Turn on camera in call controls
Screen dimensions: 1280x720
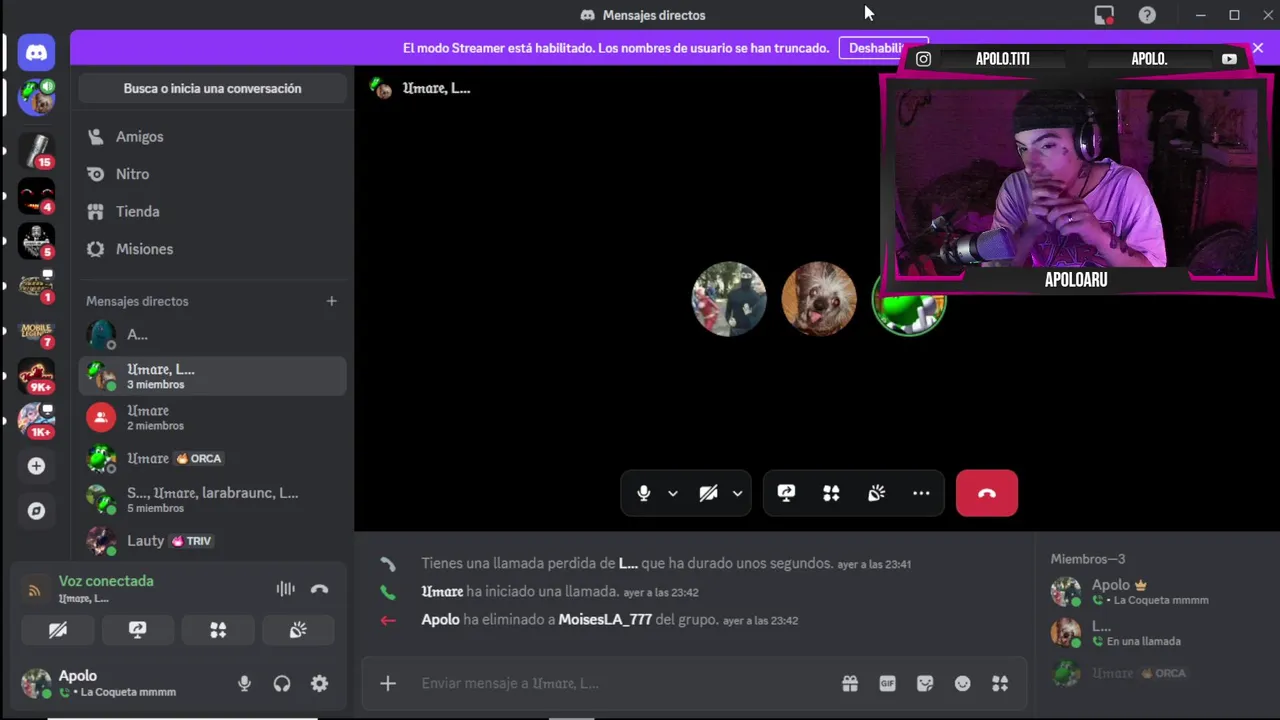tap(708, 493)
